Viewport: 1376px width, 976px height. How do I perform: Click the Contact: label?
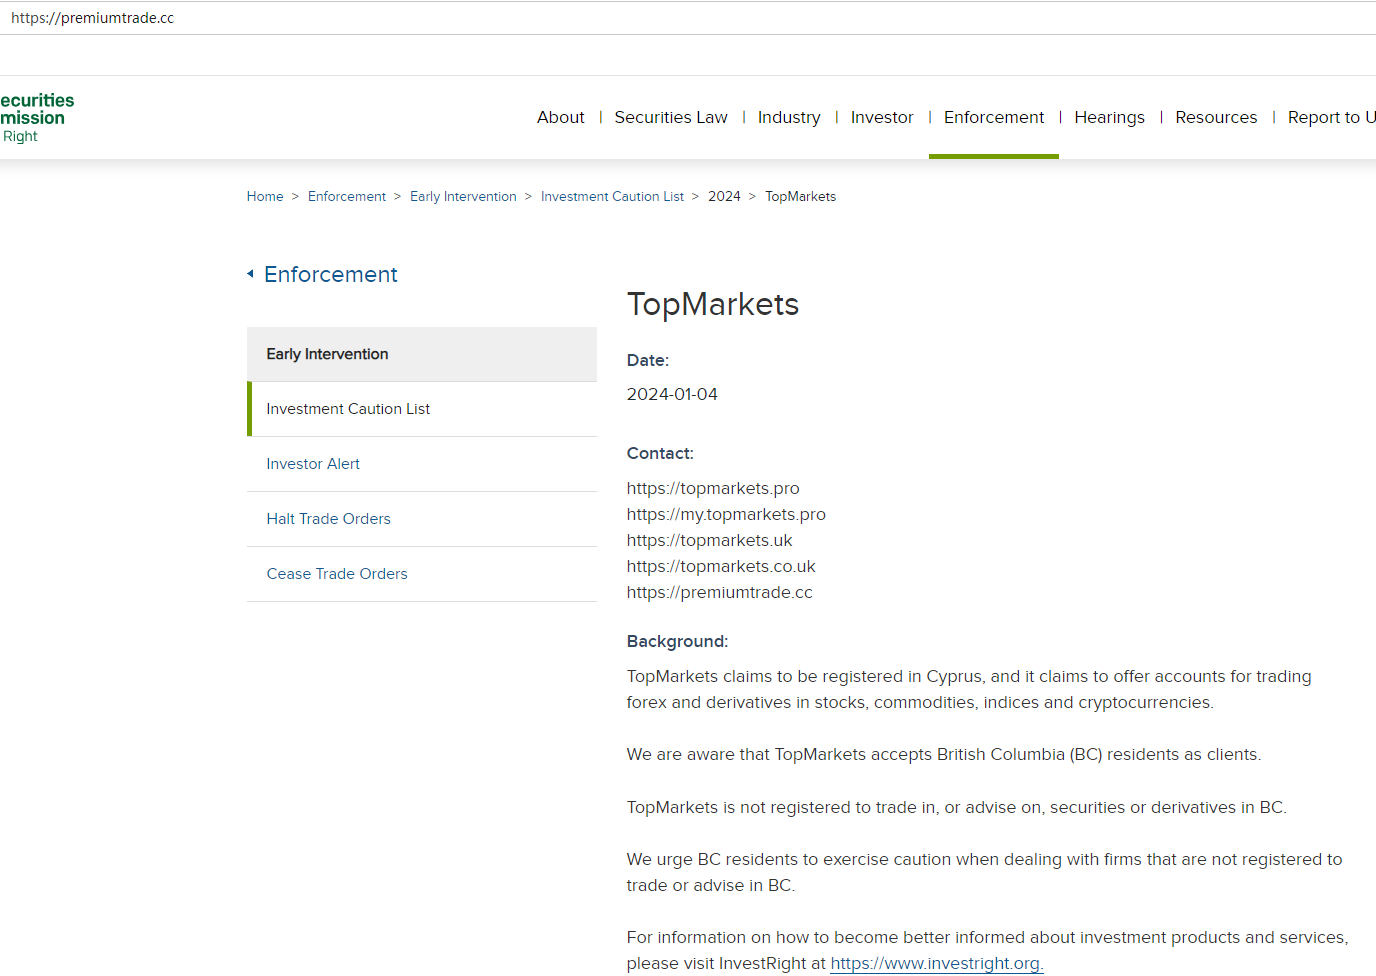pos(660,453)
